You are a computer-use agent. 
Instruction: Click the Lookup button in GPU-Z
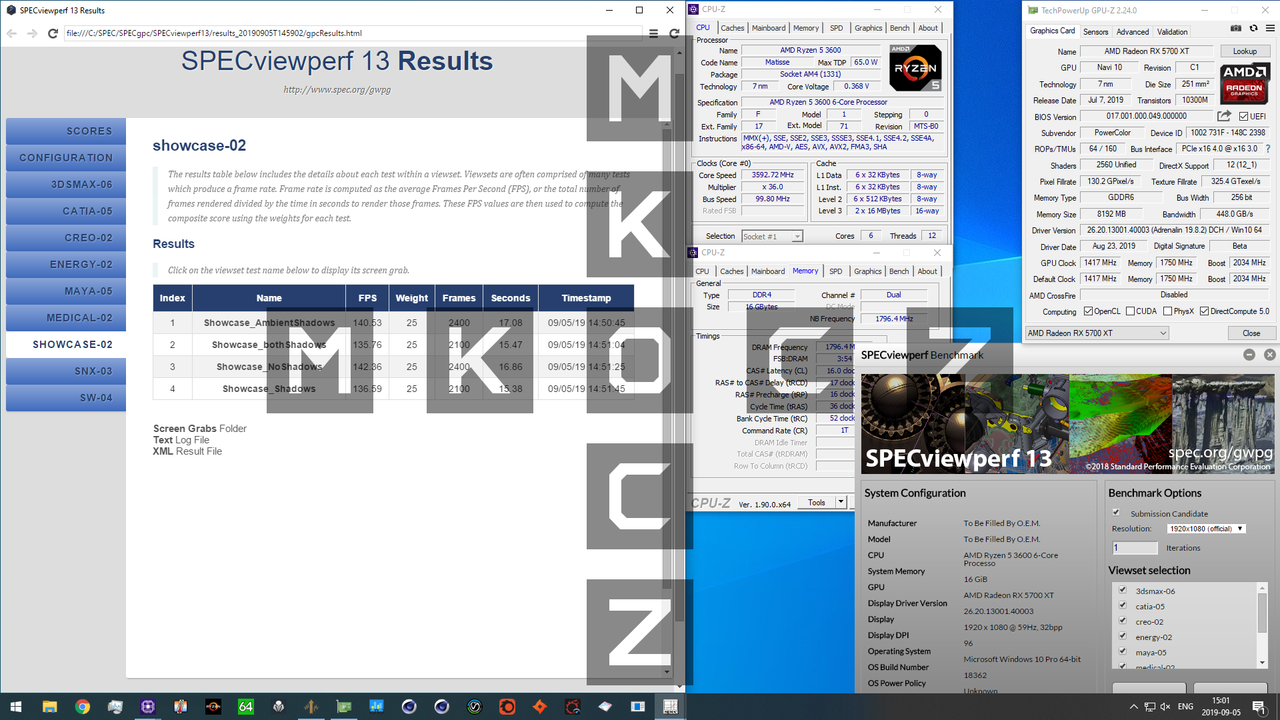coord(1245,51)
